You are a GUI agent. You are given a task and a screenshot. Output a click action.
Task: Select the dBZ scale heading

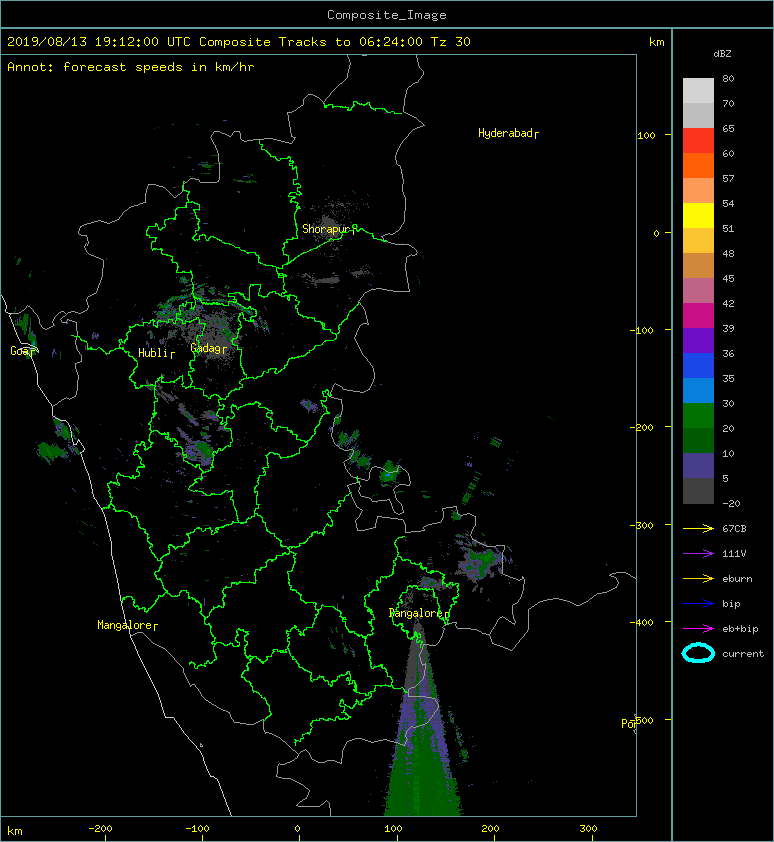tap(722, 54)
